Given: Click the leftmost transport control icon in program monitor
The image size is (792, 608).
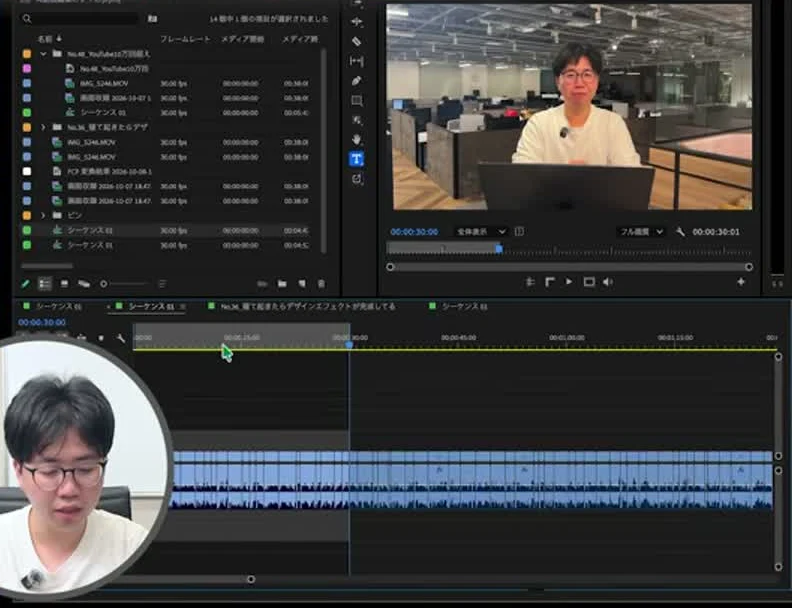Looking at the screenshot, I should (530, 282).
